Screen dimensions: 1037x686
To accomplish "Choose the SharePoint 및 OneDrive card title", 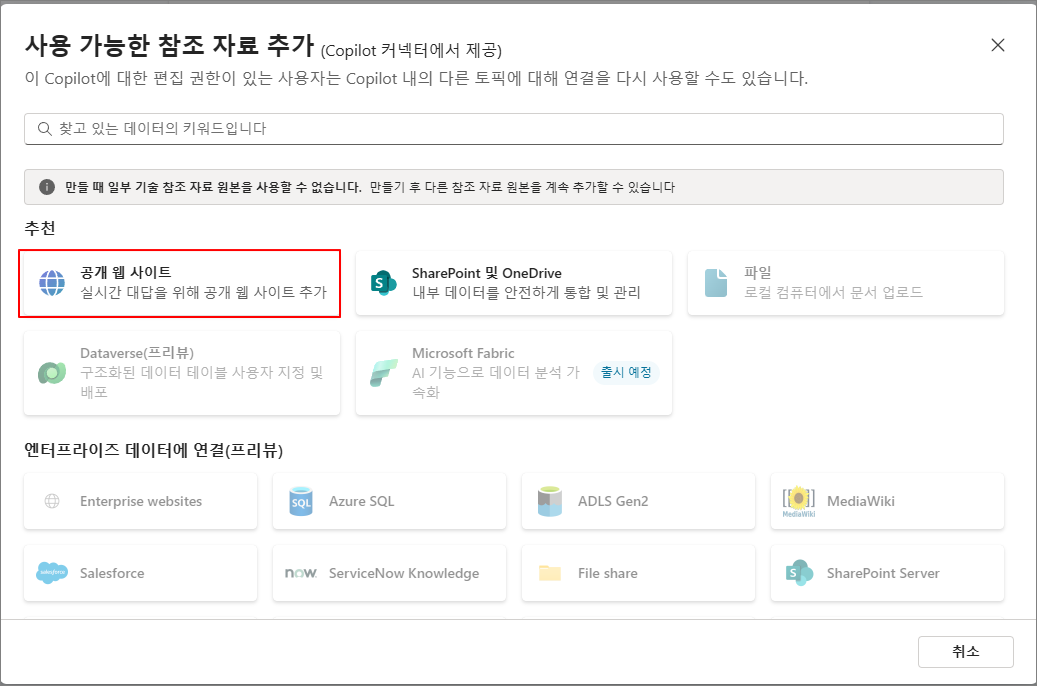I will (x=487, y=273).
